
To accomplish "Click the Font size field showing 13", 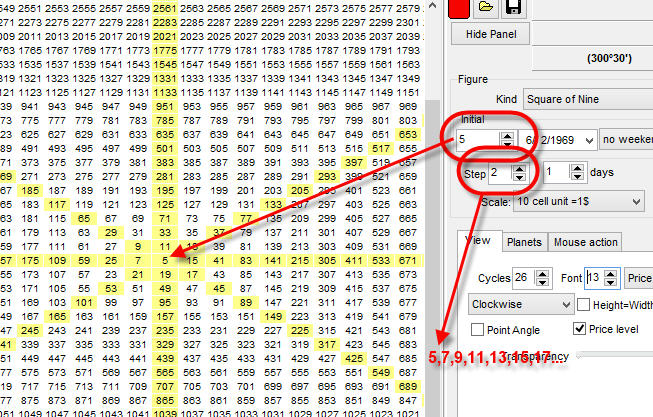I will [595, 278].
